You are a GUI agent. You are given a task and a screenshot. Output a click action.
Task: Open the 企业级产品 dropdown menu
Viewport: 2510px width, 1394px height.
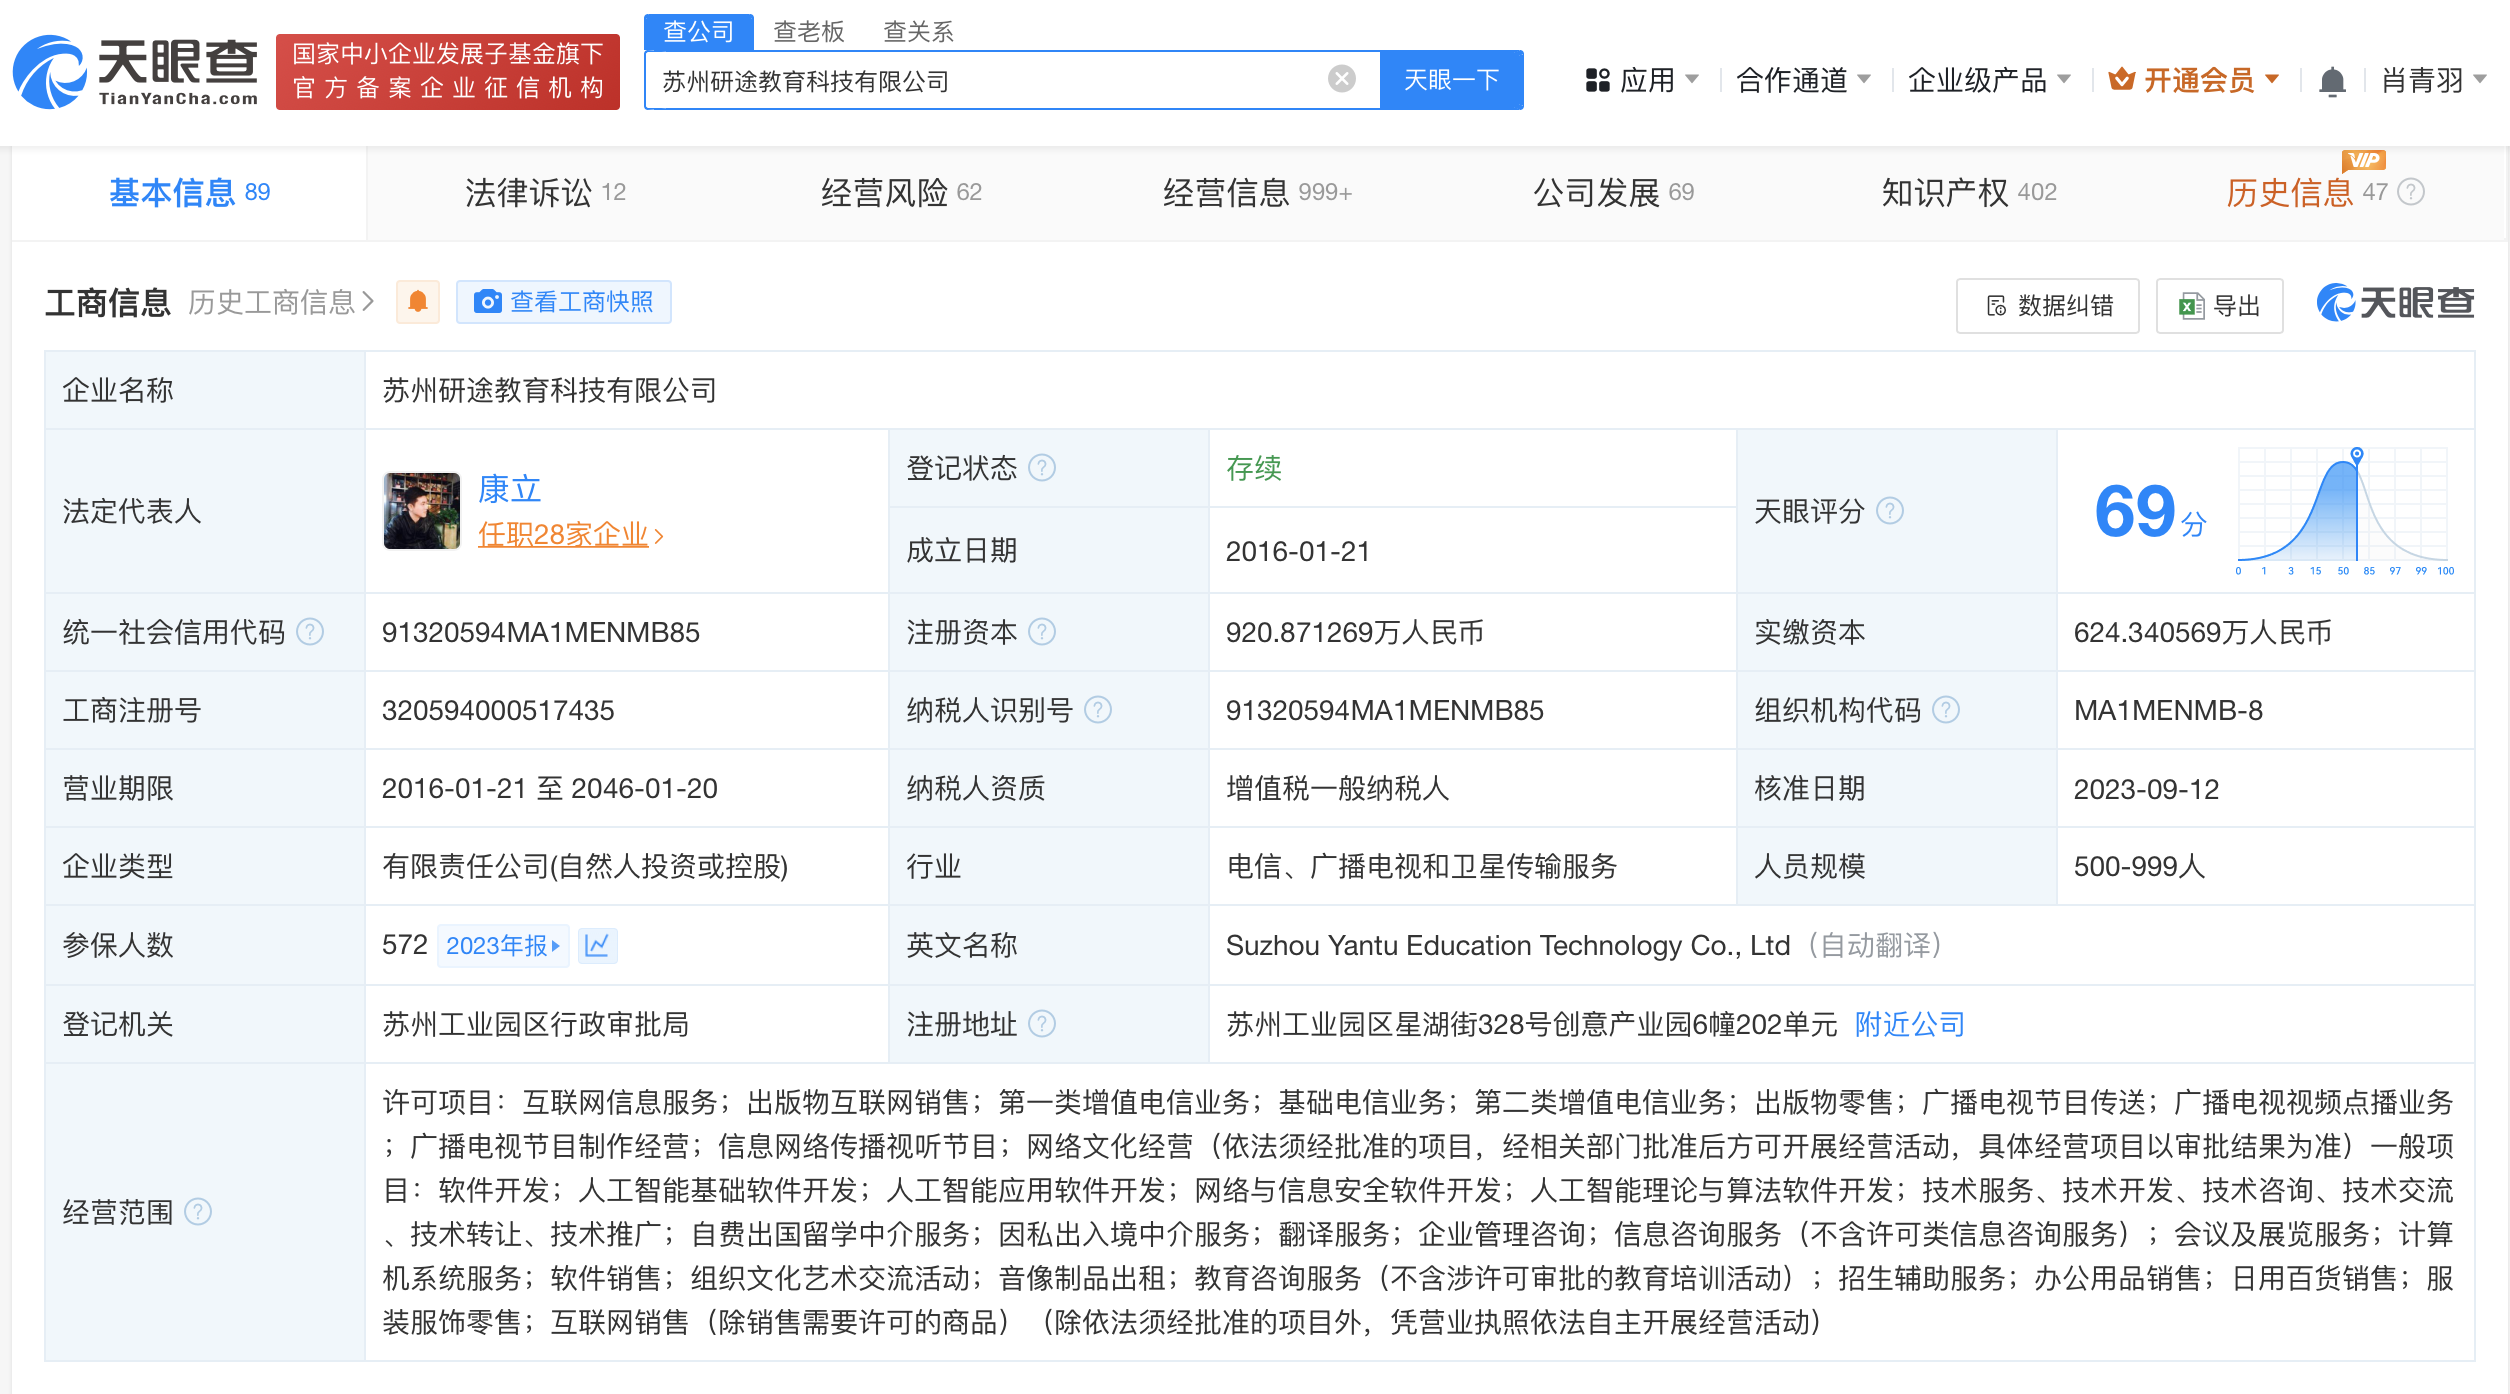point(1988,80)
